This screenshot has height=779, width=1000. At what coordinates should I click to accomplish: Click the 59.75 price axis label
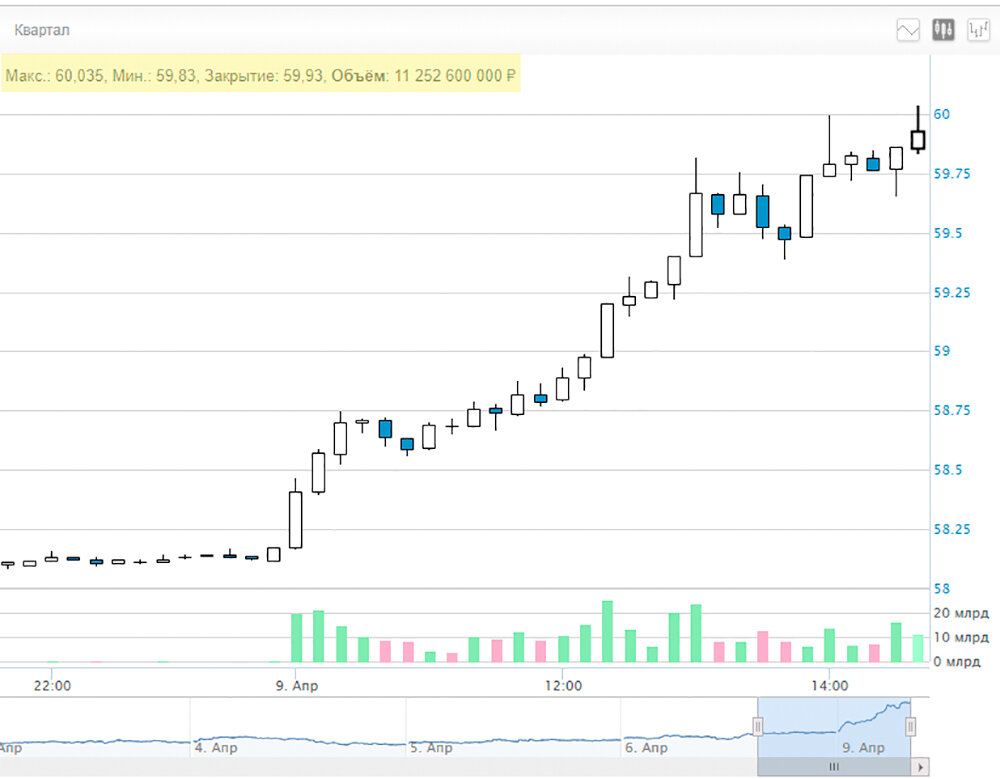(x=952, y=174)
